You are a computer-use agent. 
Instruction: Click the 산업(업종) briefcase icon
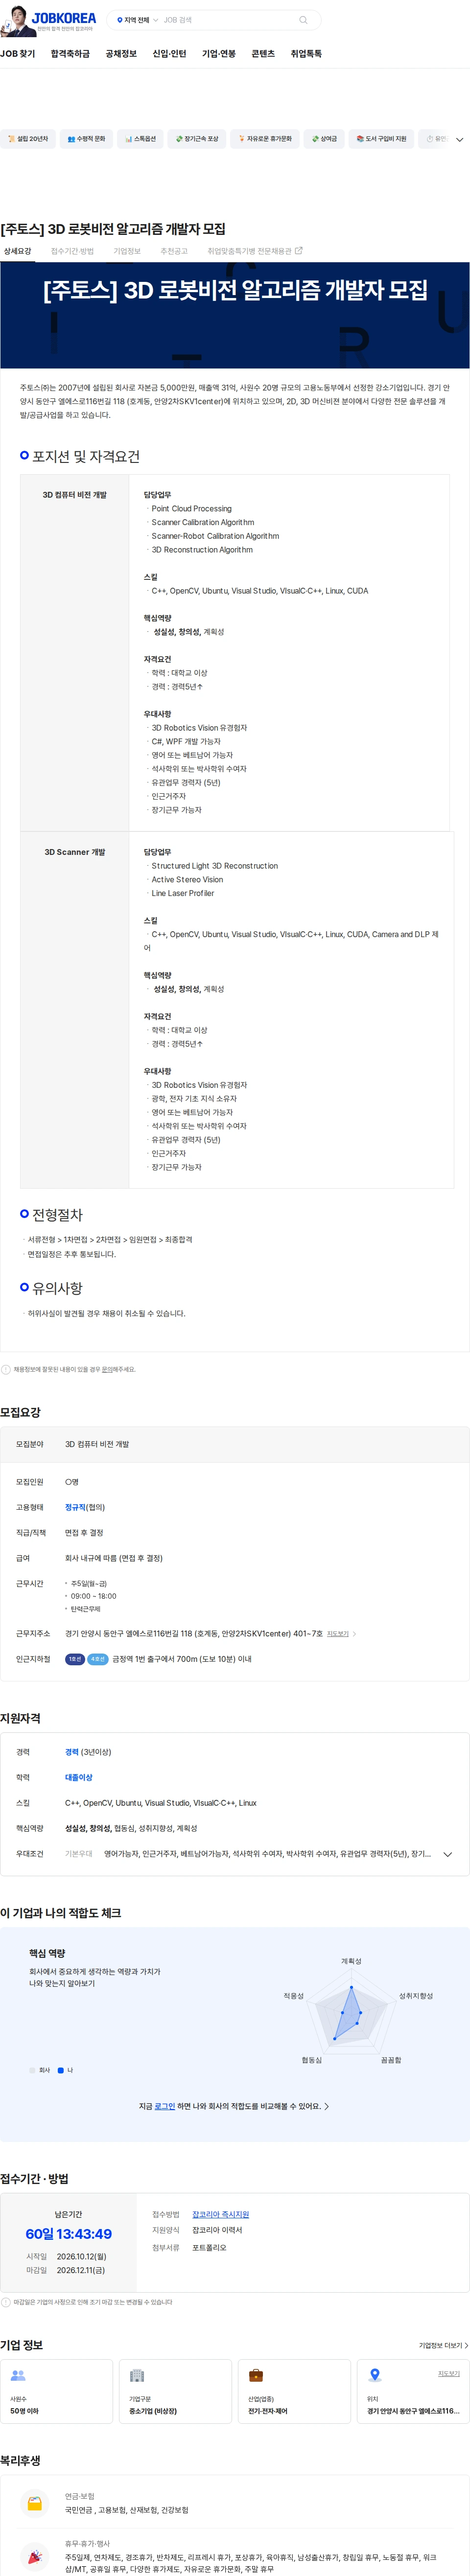click(256, 2375)
